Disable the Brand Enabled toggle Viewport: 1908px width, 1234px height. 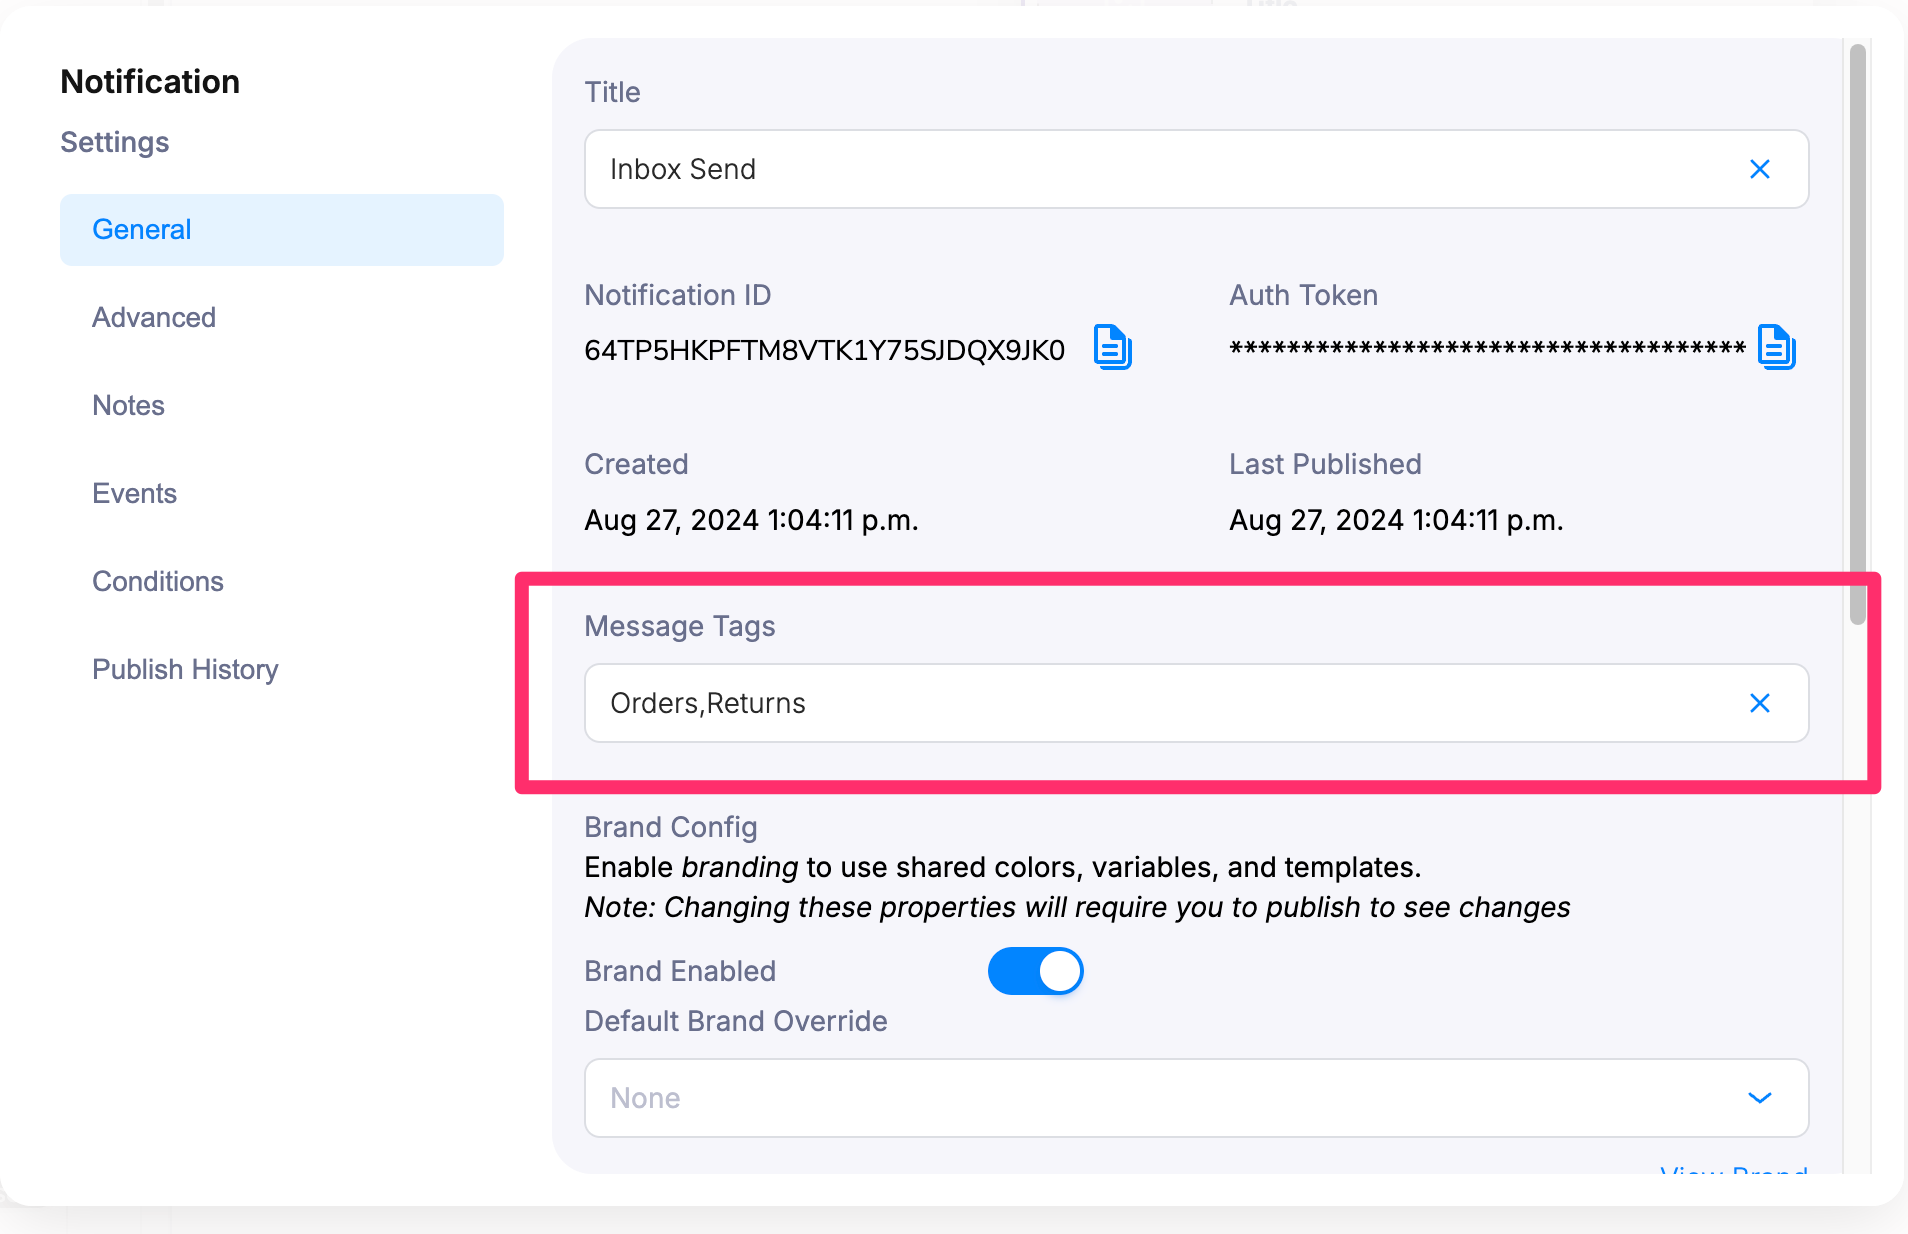tap(1036, 970)
